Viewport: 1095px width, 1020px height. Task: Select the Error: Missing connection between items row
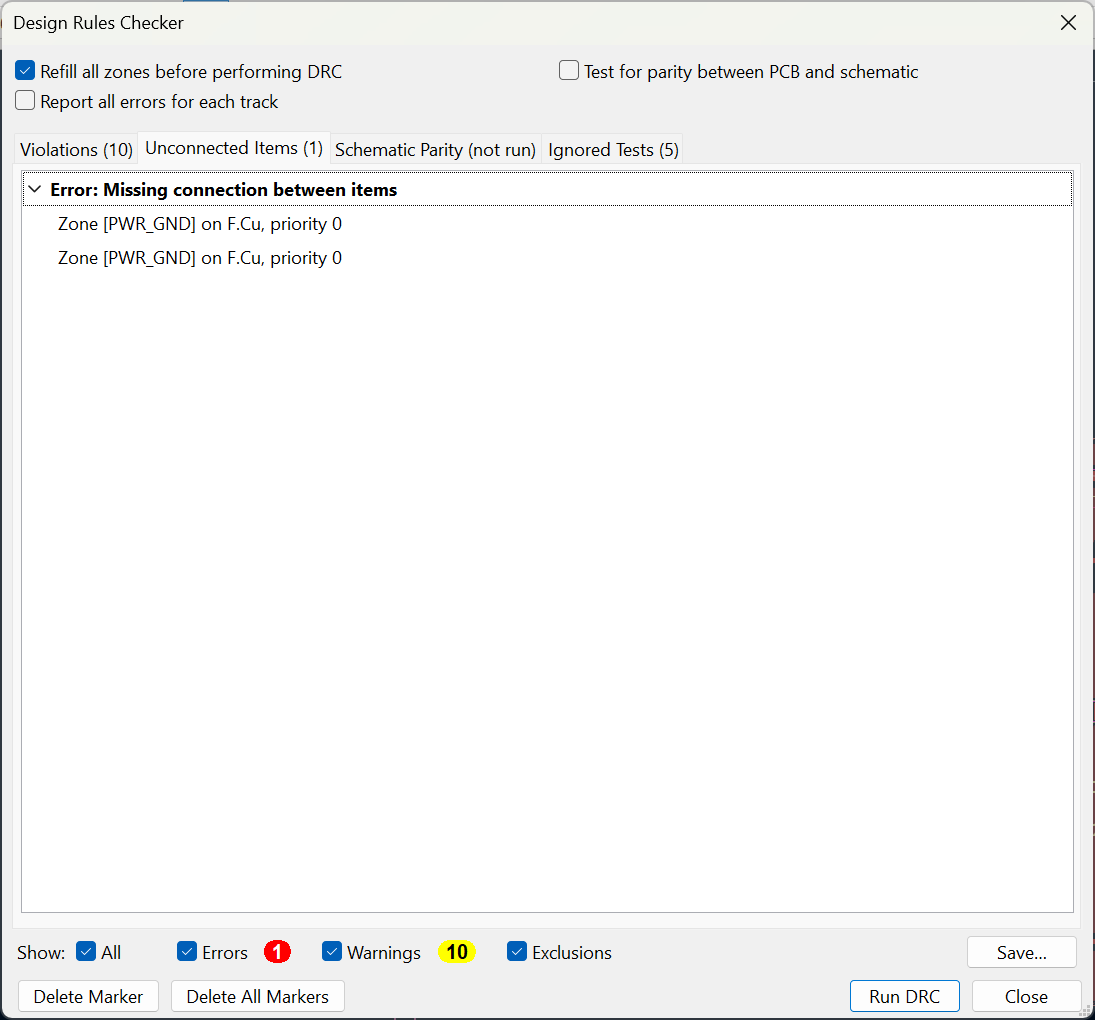point(548,189)
